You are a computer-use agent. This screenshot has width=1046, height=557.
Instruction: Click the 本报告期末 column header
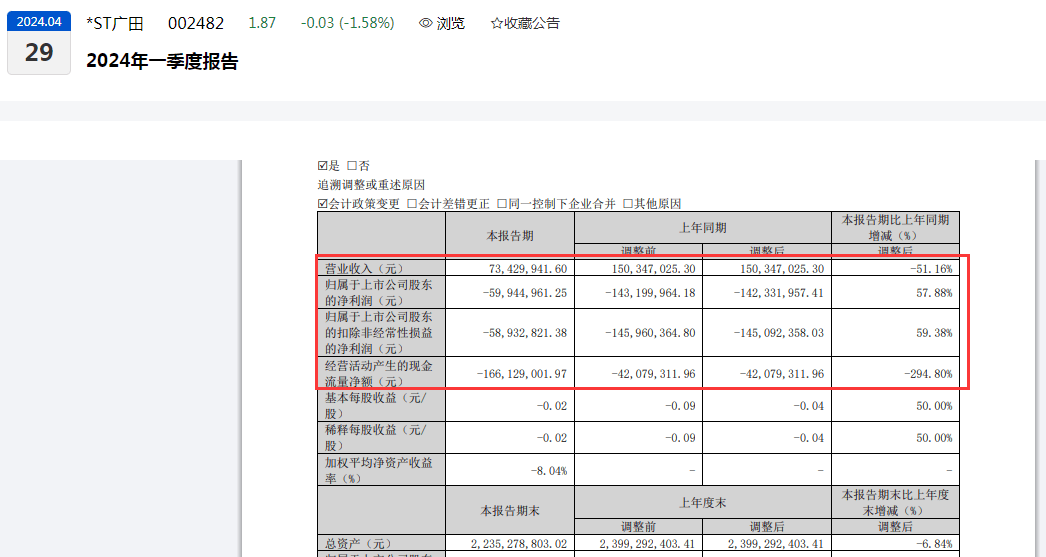point(510,510)
